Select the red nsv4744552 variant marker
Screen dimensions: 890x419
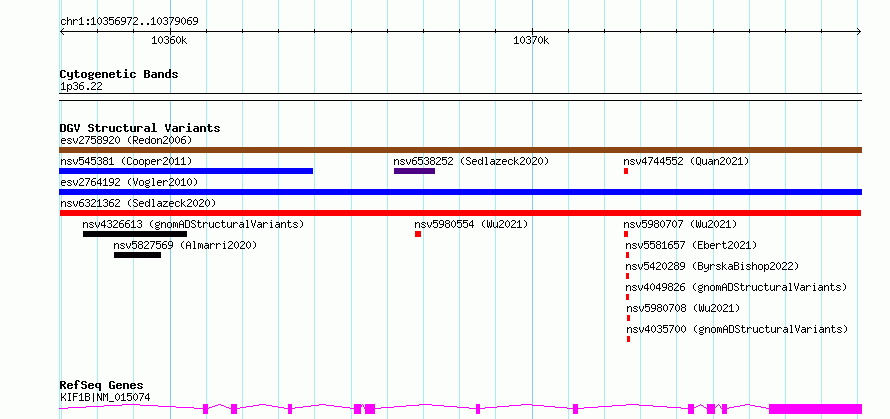click(626, 171)
